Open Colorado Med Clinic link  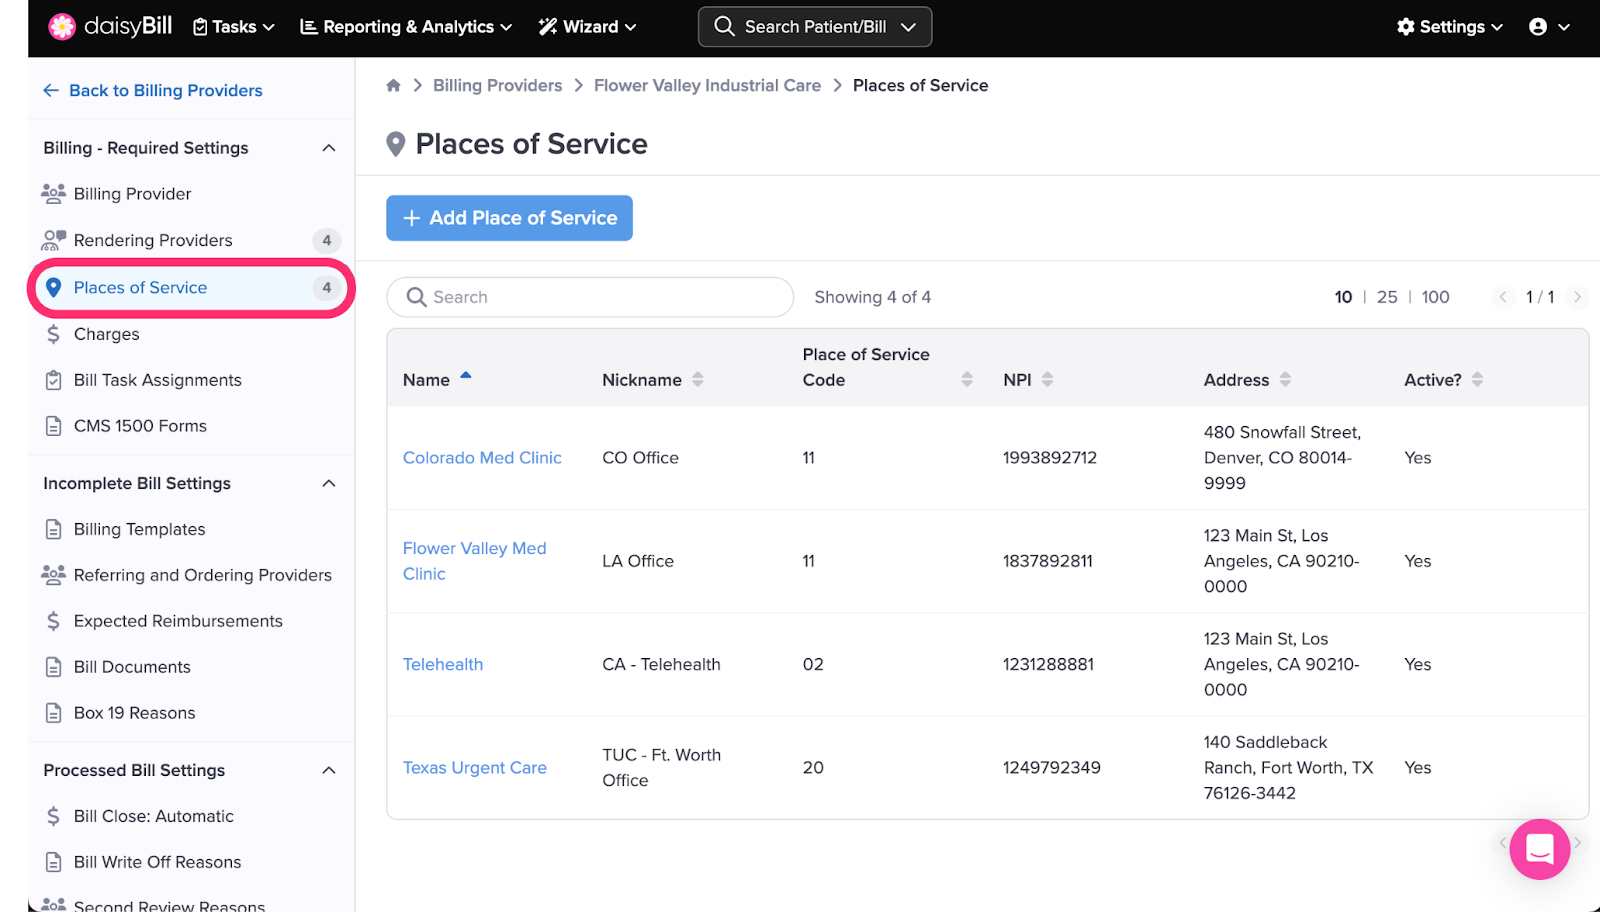tap(482, 458)
